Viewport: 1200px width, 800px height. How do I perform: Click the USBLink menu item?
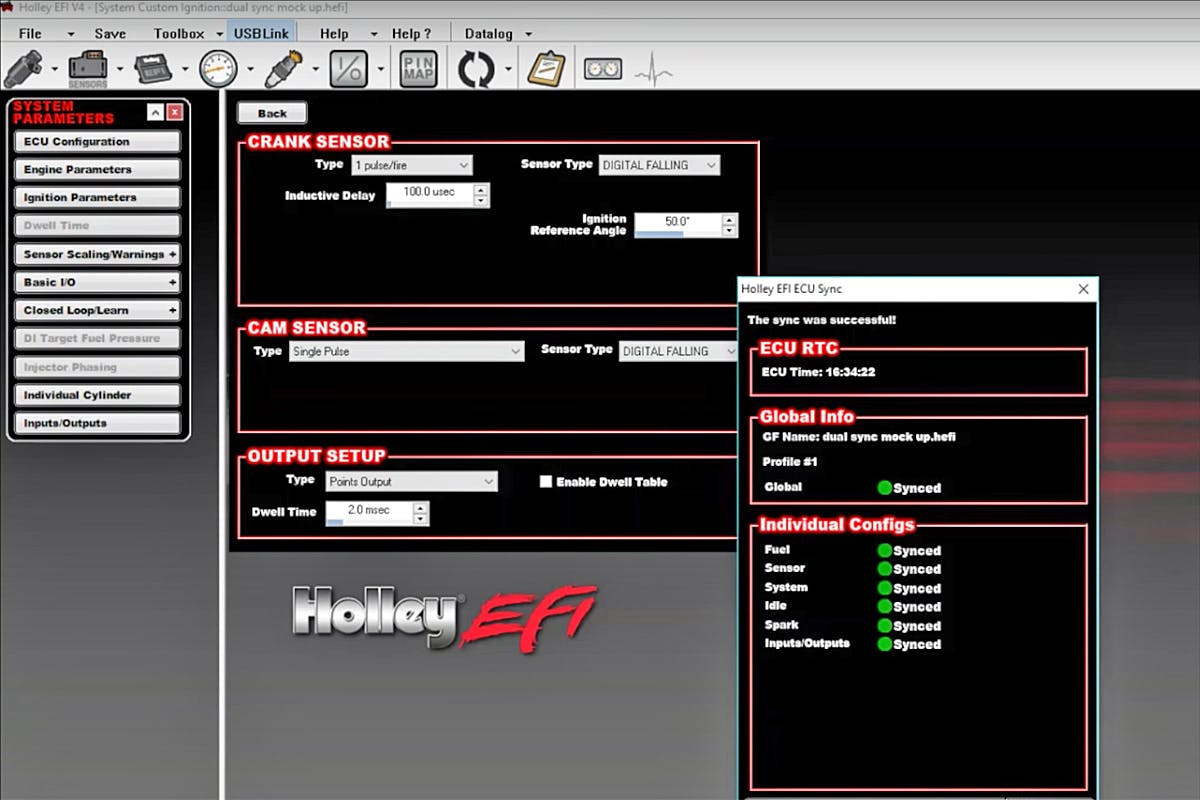click(261, 33)
